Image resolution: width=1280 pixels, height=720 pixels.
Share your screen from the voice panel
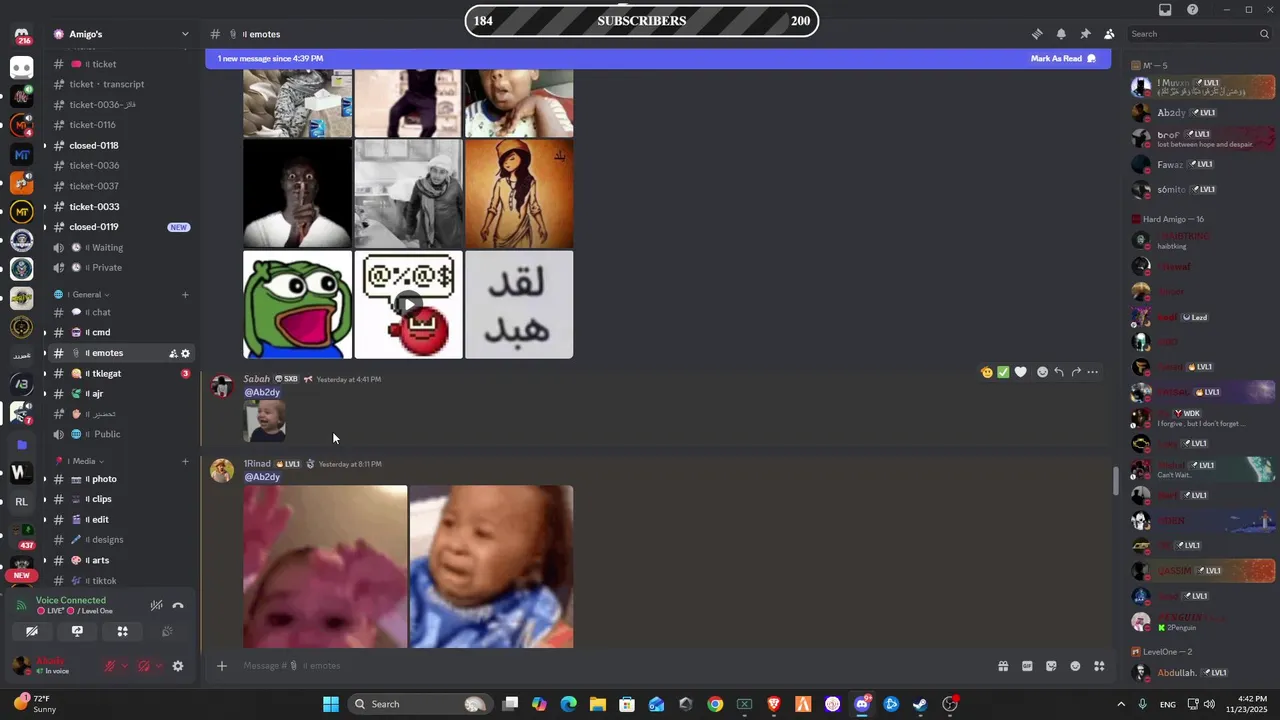[77, 631]
